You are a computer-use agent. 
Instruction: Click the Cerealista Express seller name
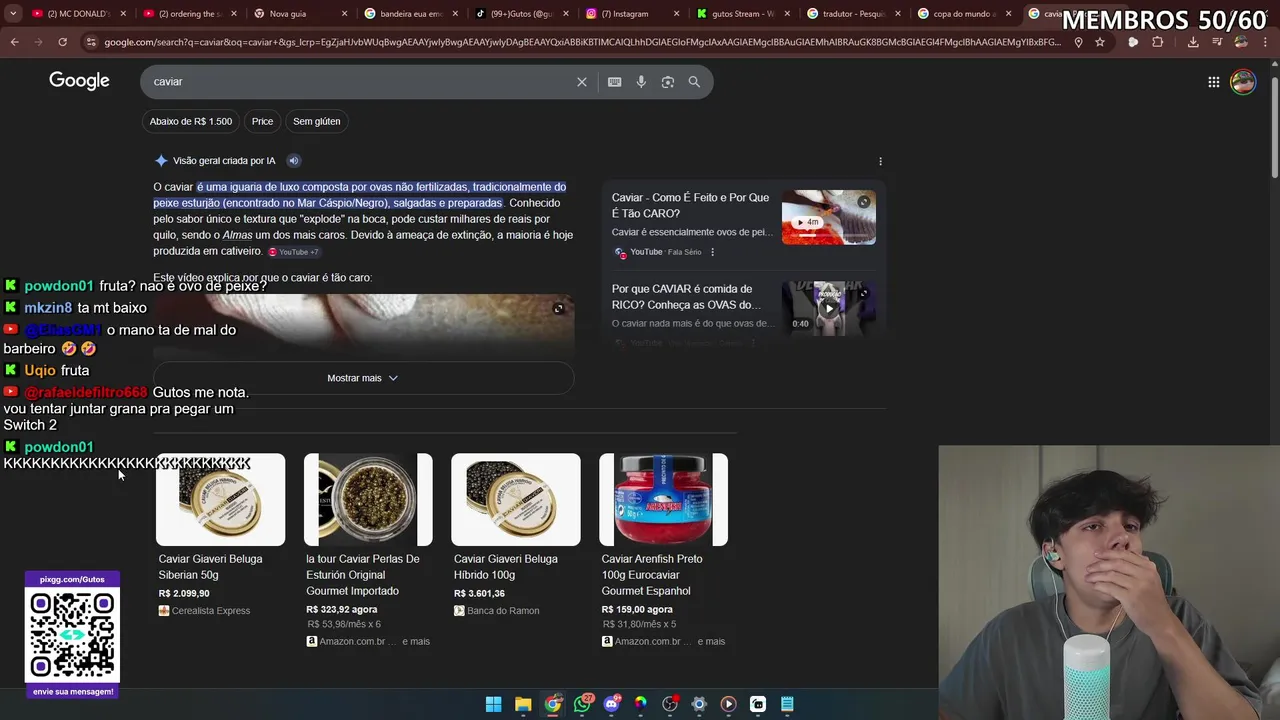211,611
